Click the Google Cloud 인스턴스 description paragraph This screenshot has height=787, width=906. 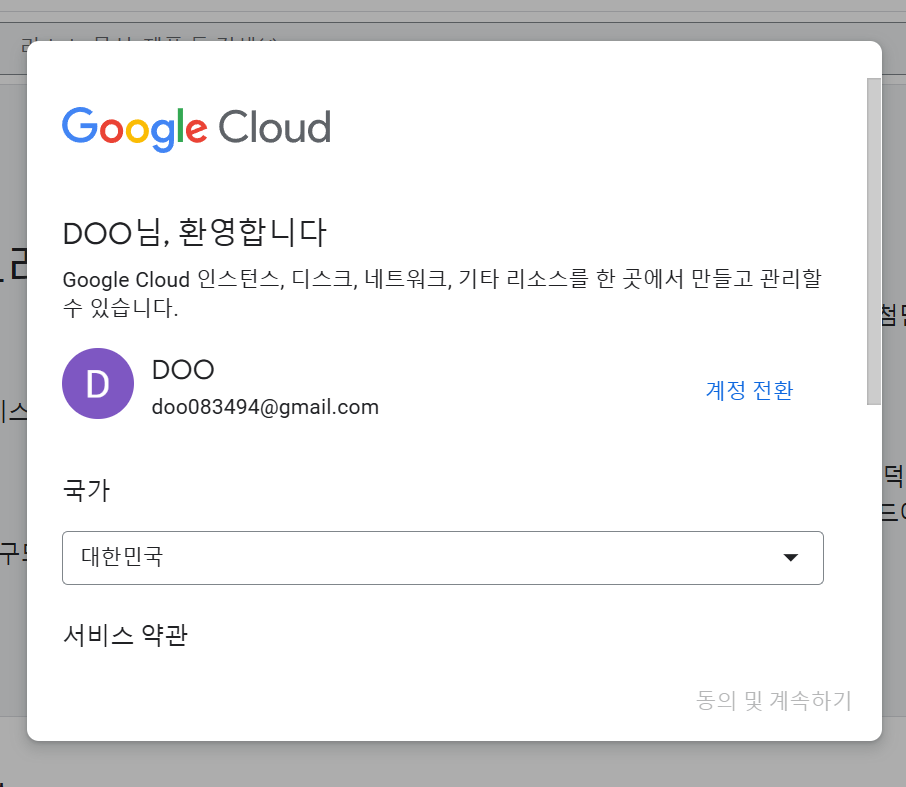[442, 294]
